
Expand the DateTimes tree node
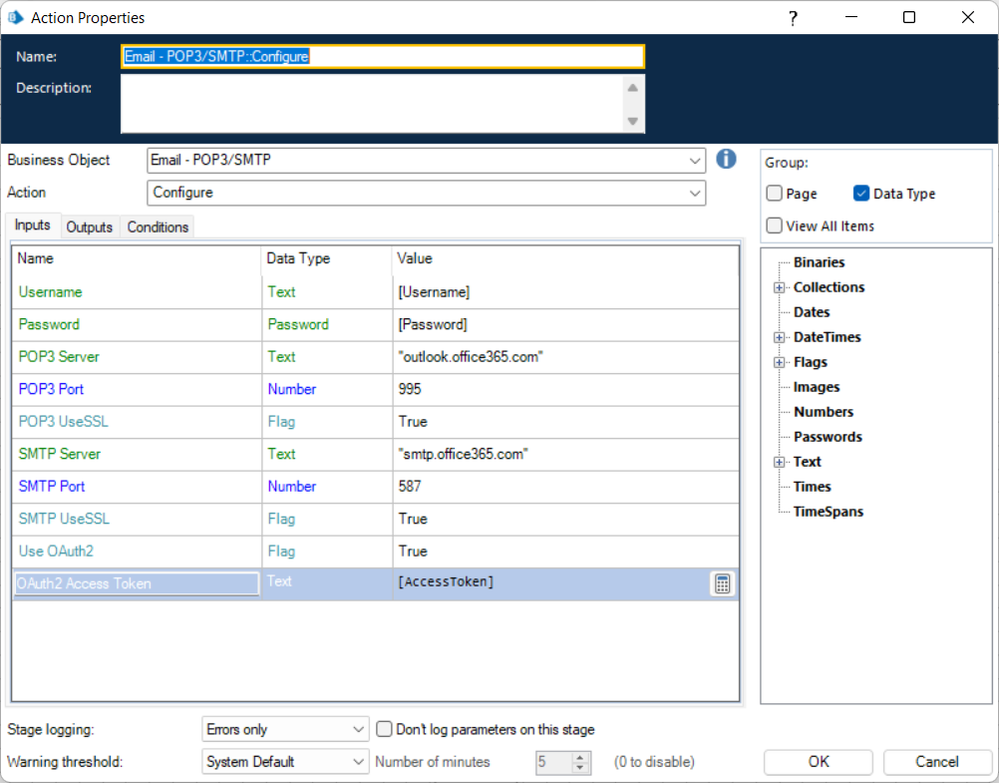click(x=779, y=338)
